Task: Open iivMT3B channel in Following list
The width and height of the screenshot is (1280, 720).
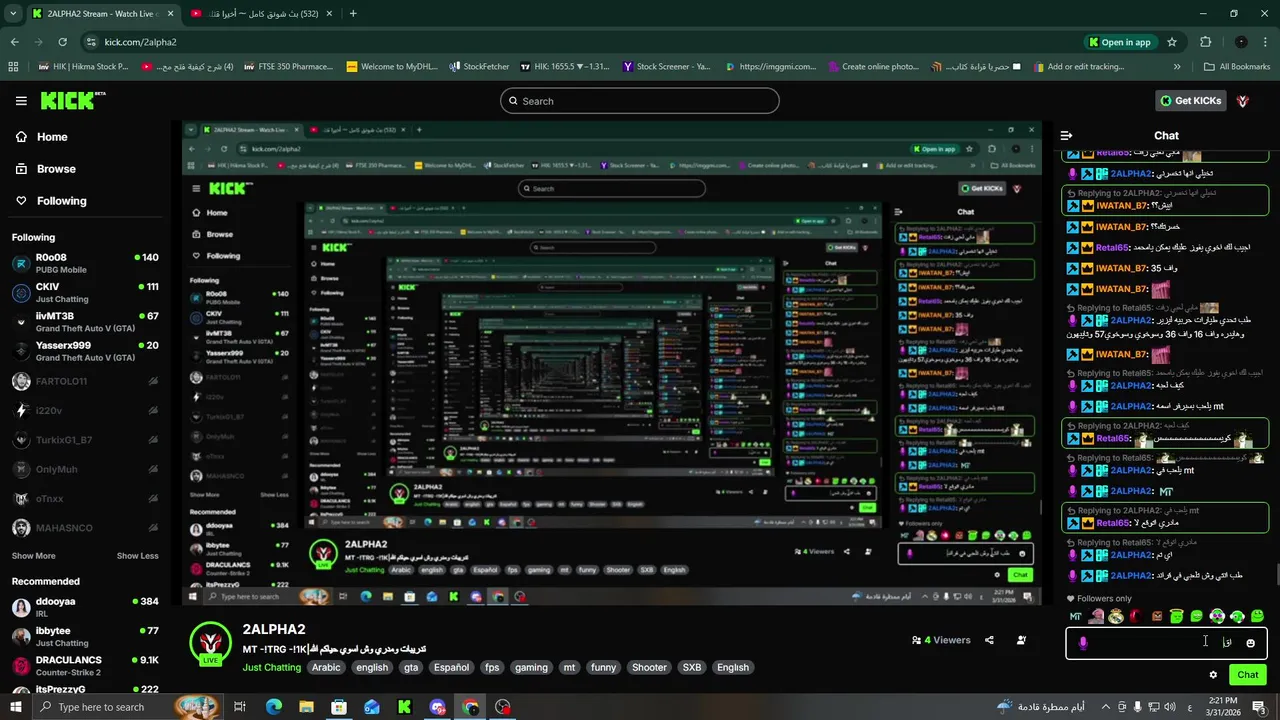Action: tap(85, 322)
